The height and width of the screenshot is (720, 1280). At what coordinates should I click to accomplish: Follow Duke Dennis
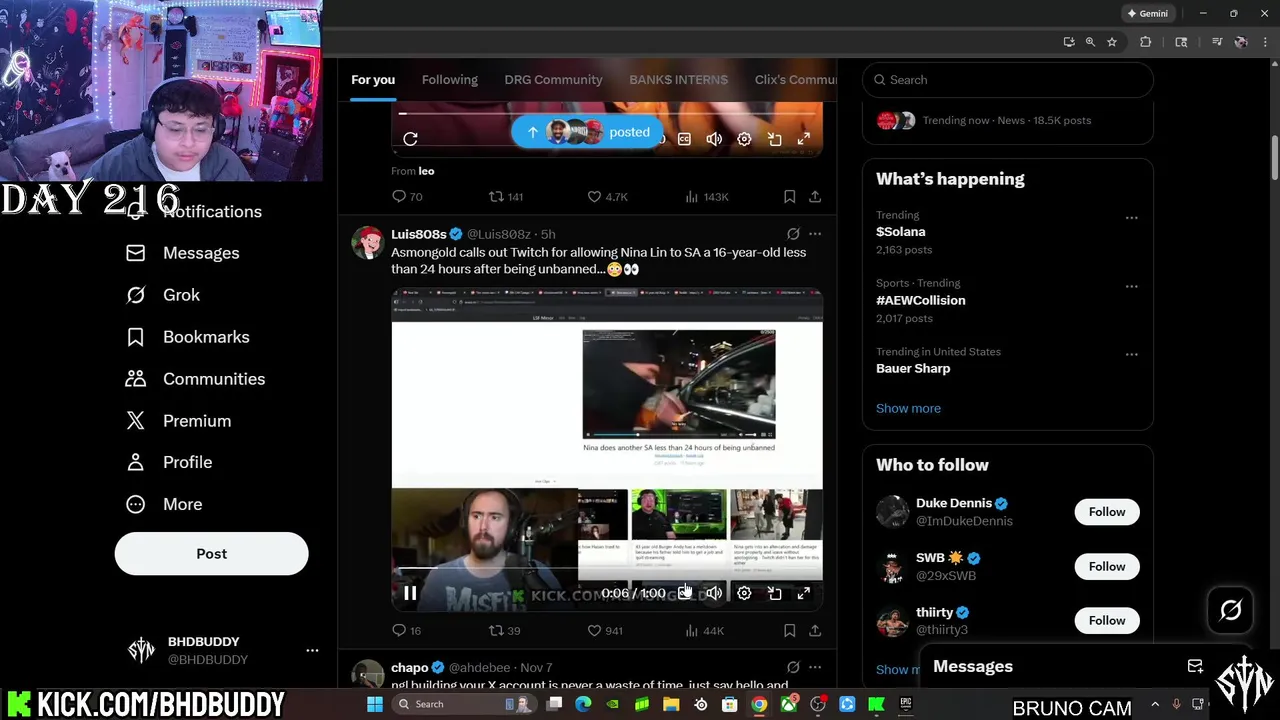(1107, 512)
